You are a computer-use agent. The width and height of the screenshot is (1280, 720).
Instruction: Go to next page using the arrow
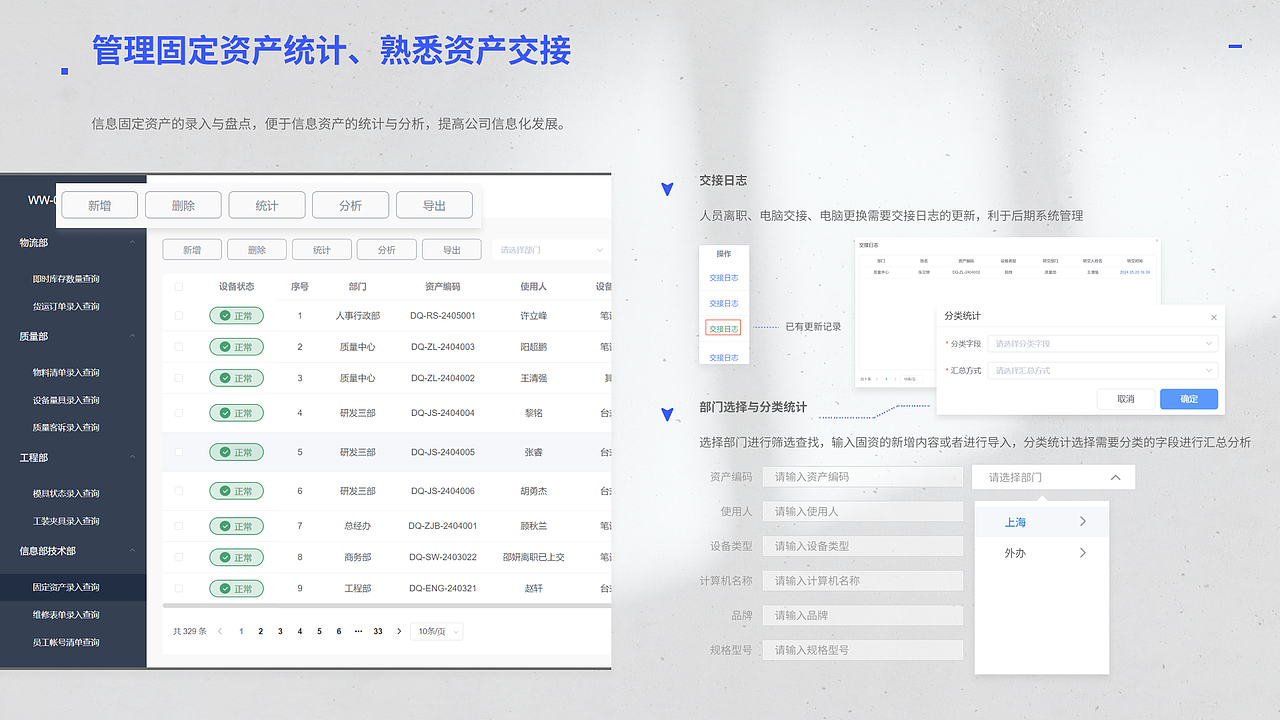tap(399, 631)
